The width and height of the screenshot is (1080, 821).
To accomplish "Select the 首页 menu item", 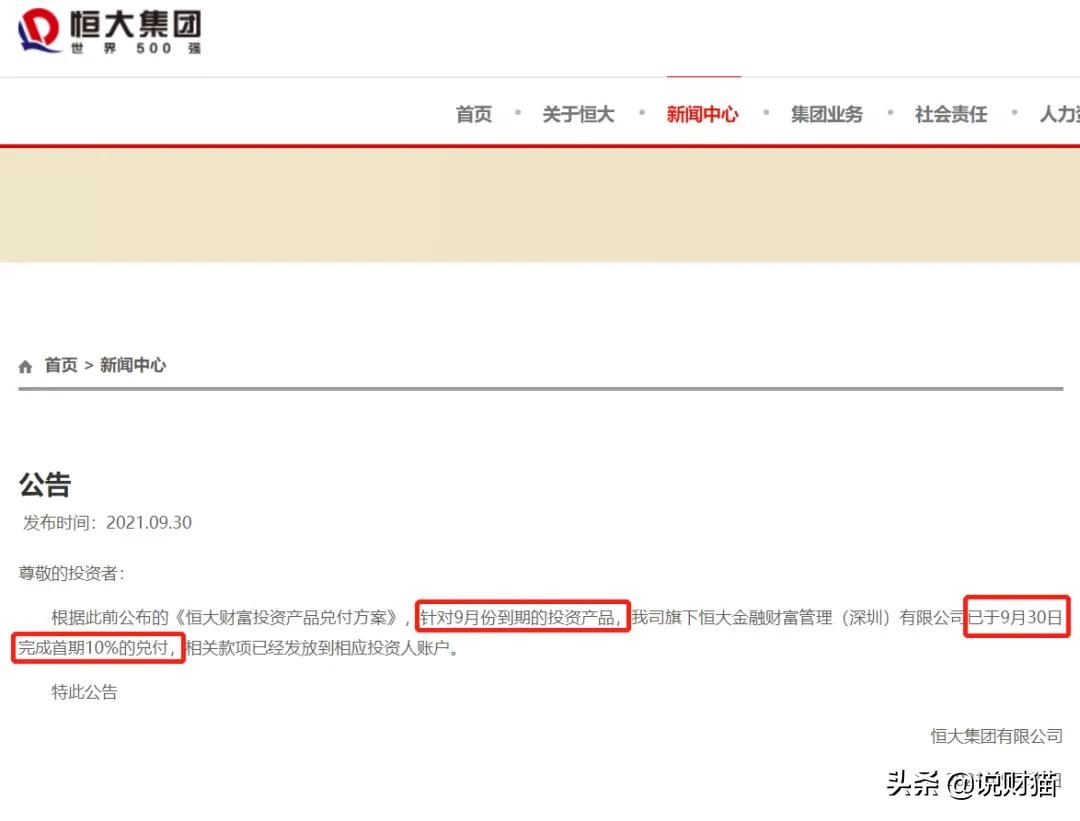I will point(473,114).
